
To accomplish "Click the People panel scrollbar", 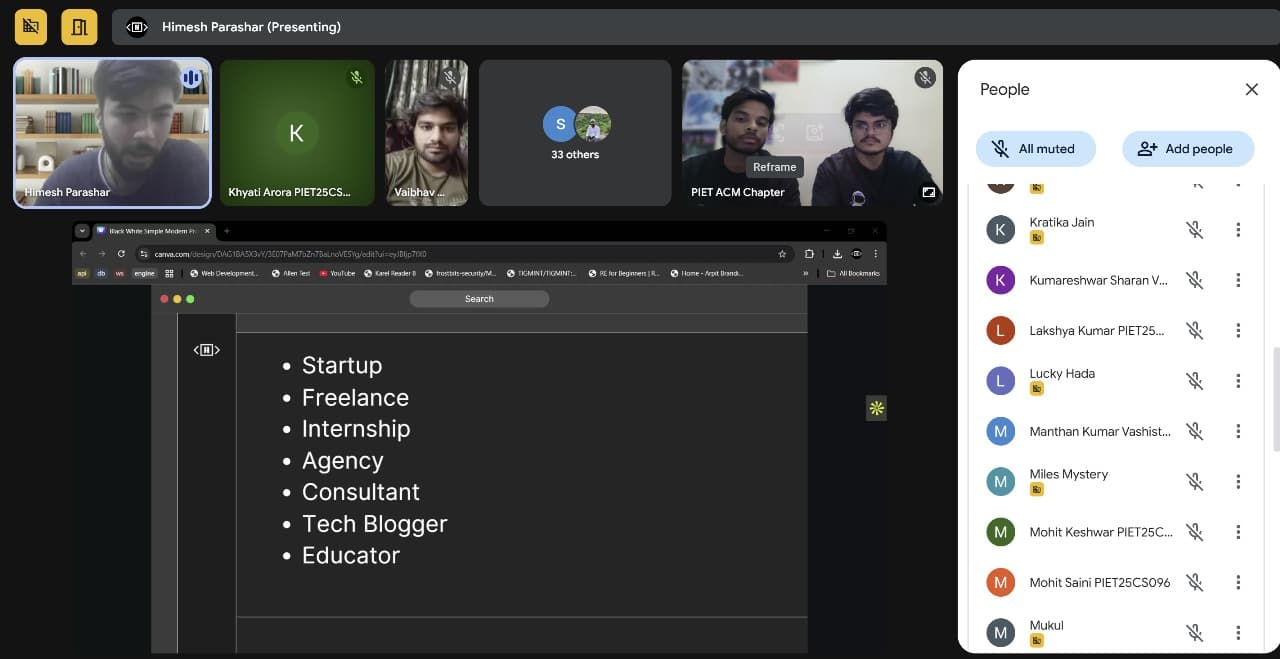I will (1275, 400).
